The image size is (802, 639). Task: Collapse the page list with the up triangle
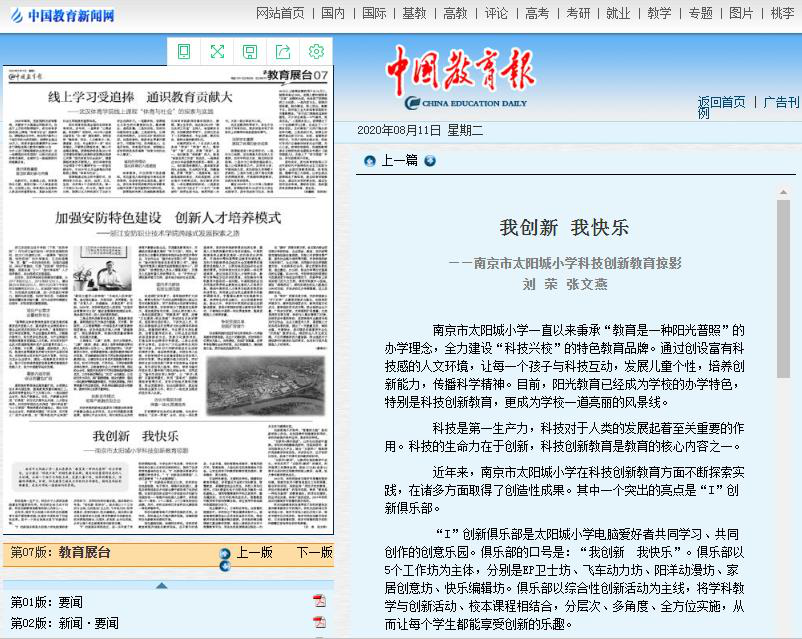tap(161, 585)
